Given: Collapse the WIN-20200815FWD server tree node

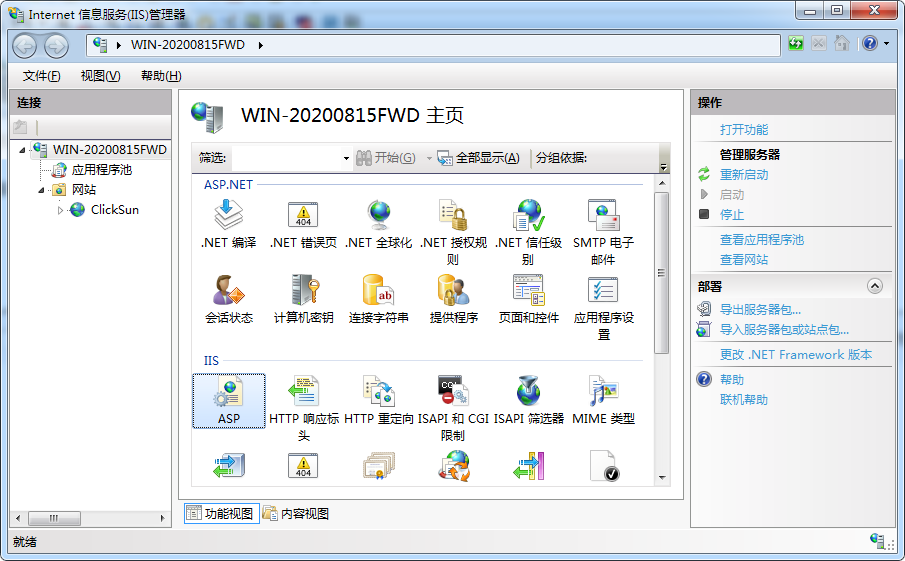Looking at the screenshot, I should [22, 150].
